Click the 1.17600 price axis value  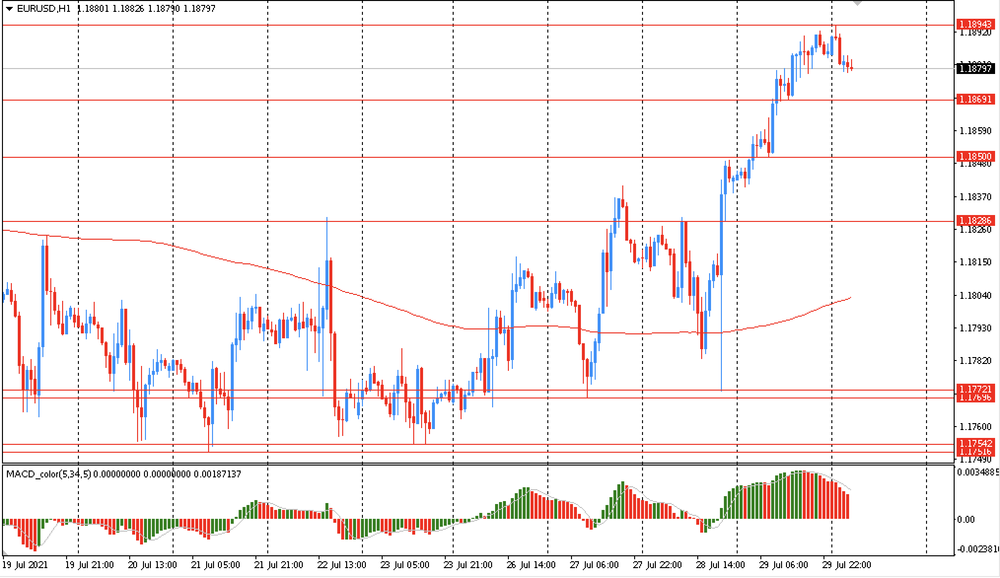coord(976,427)
